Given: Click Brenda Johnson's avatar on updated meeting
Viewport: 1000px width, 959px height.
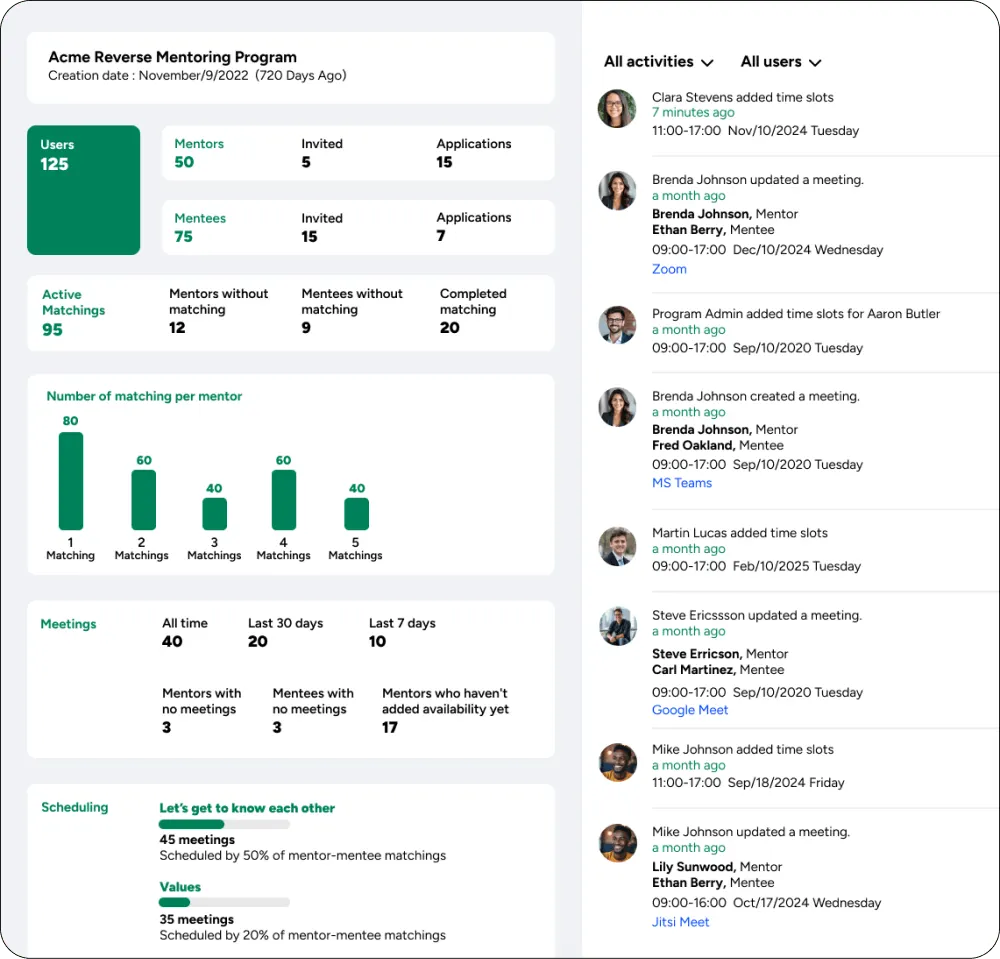Looking at the screenshot, I should [617, 190].
